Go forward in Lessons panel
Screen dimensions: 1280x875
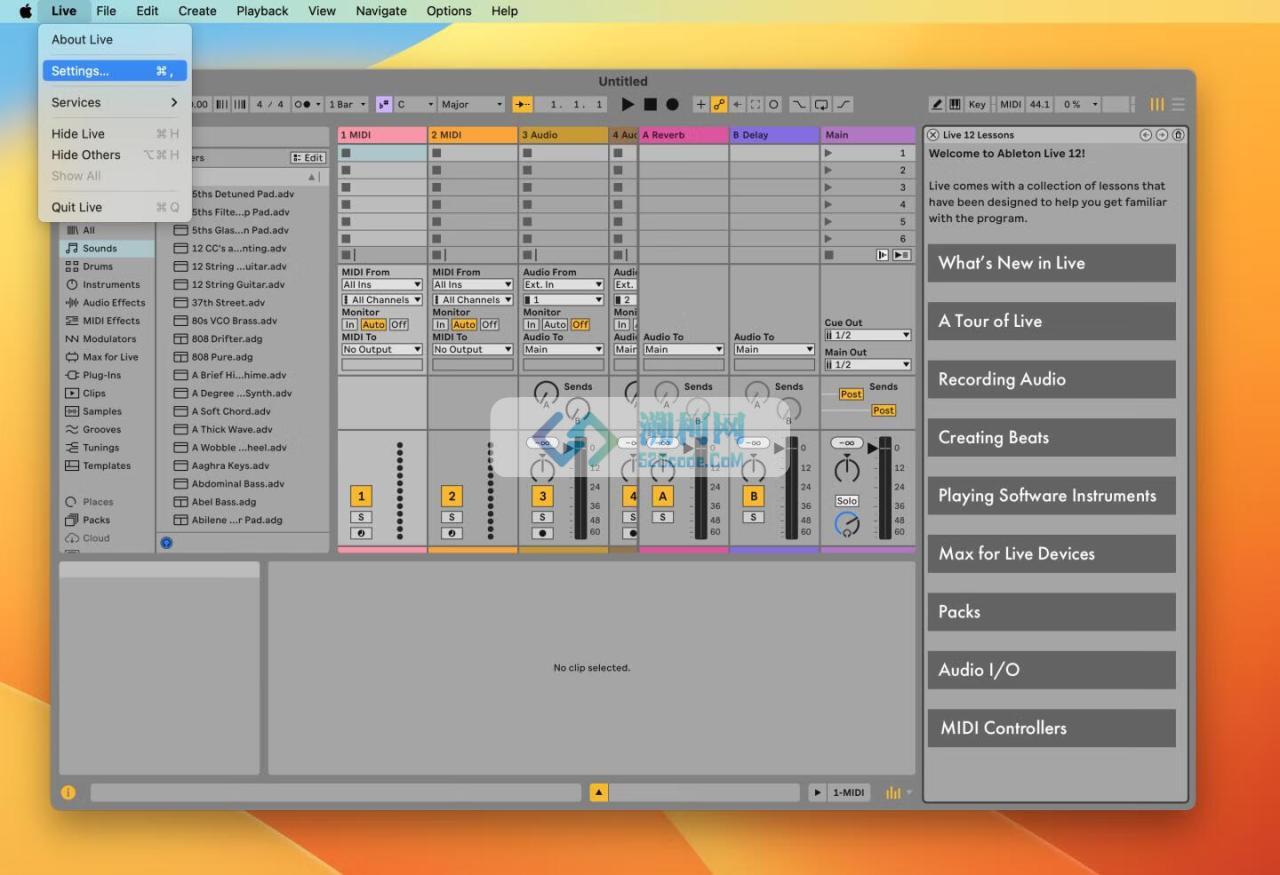(1162, 135)
